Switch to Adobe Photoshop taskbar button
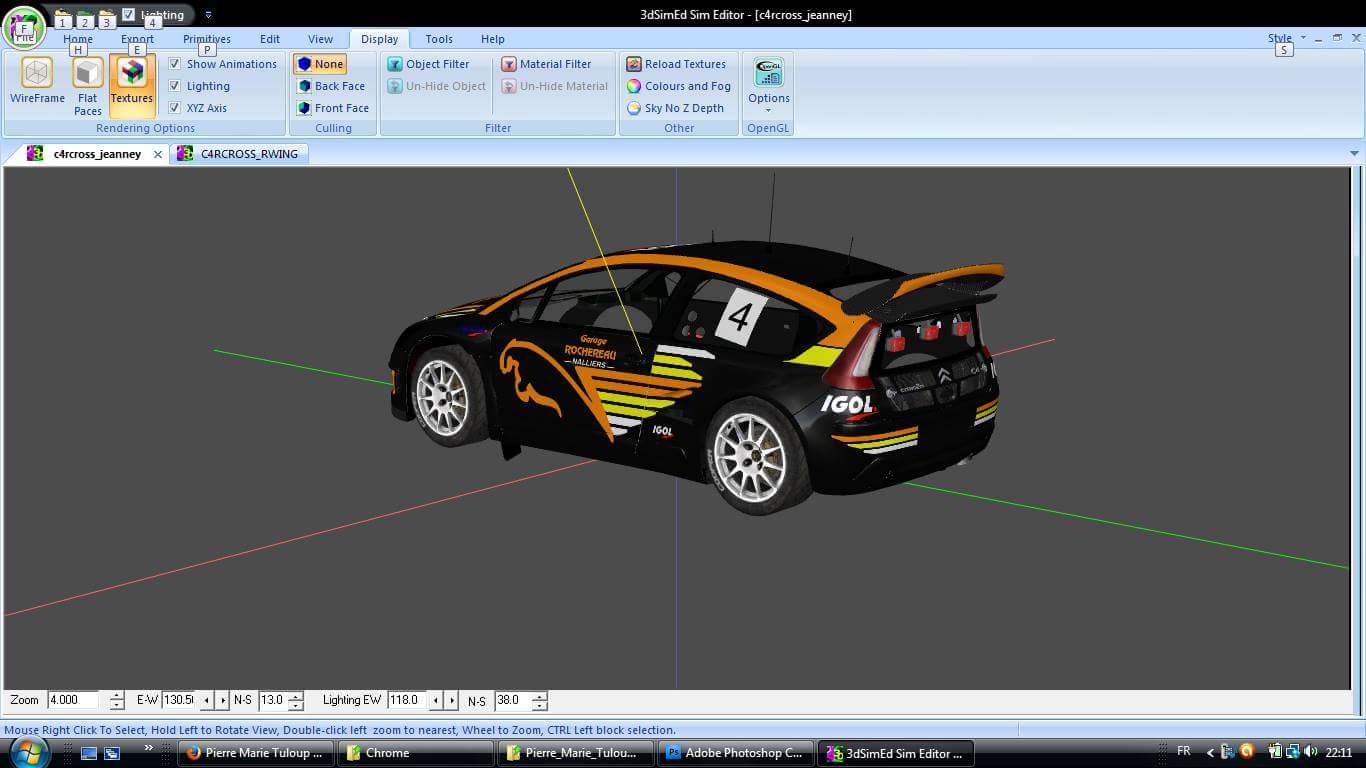 pos(736,753)
